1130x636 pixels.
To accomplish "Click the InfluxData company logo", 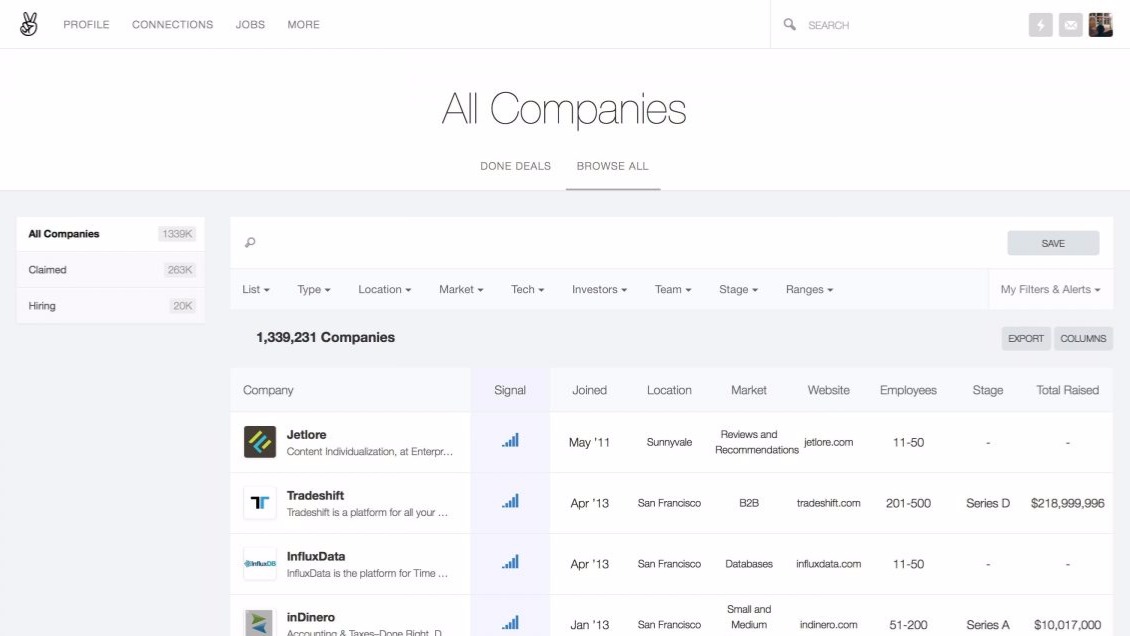I will coord(259,564).
